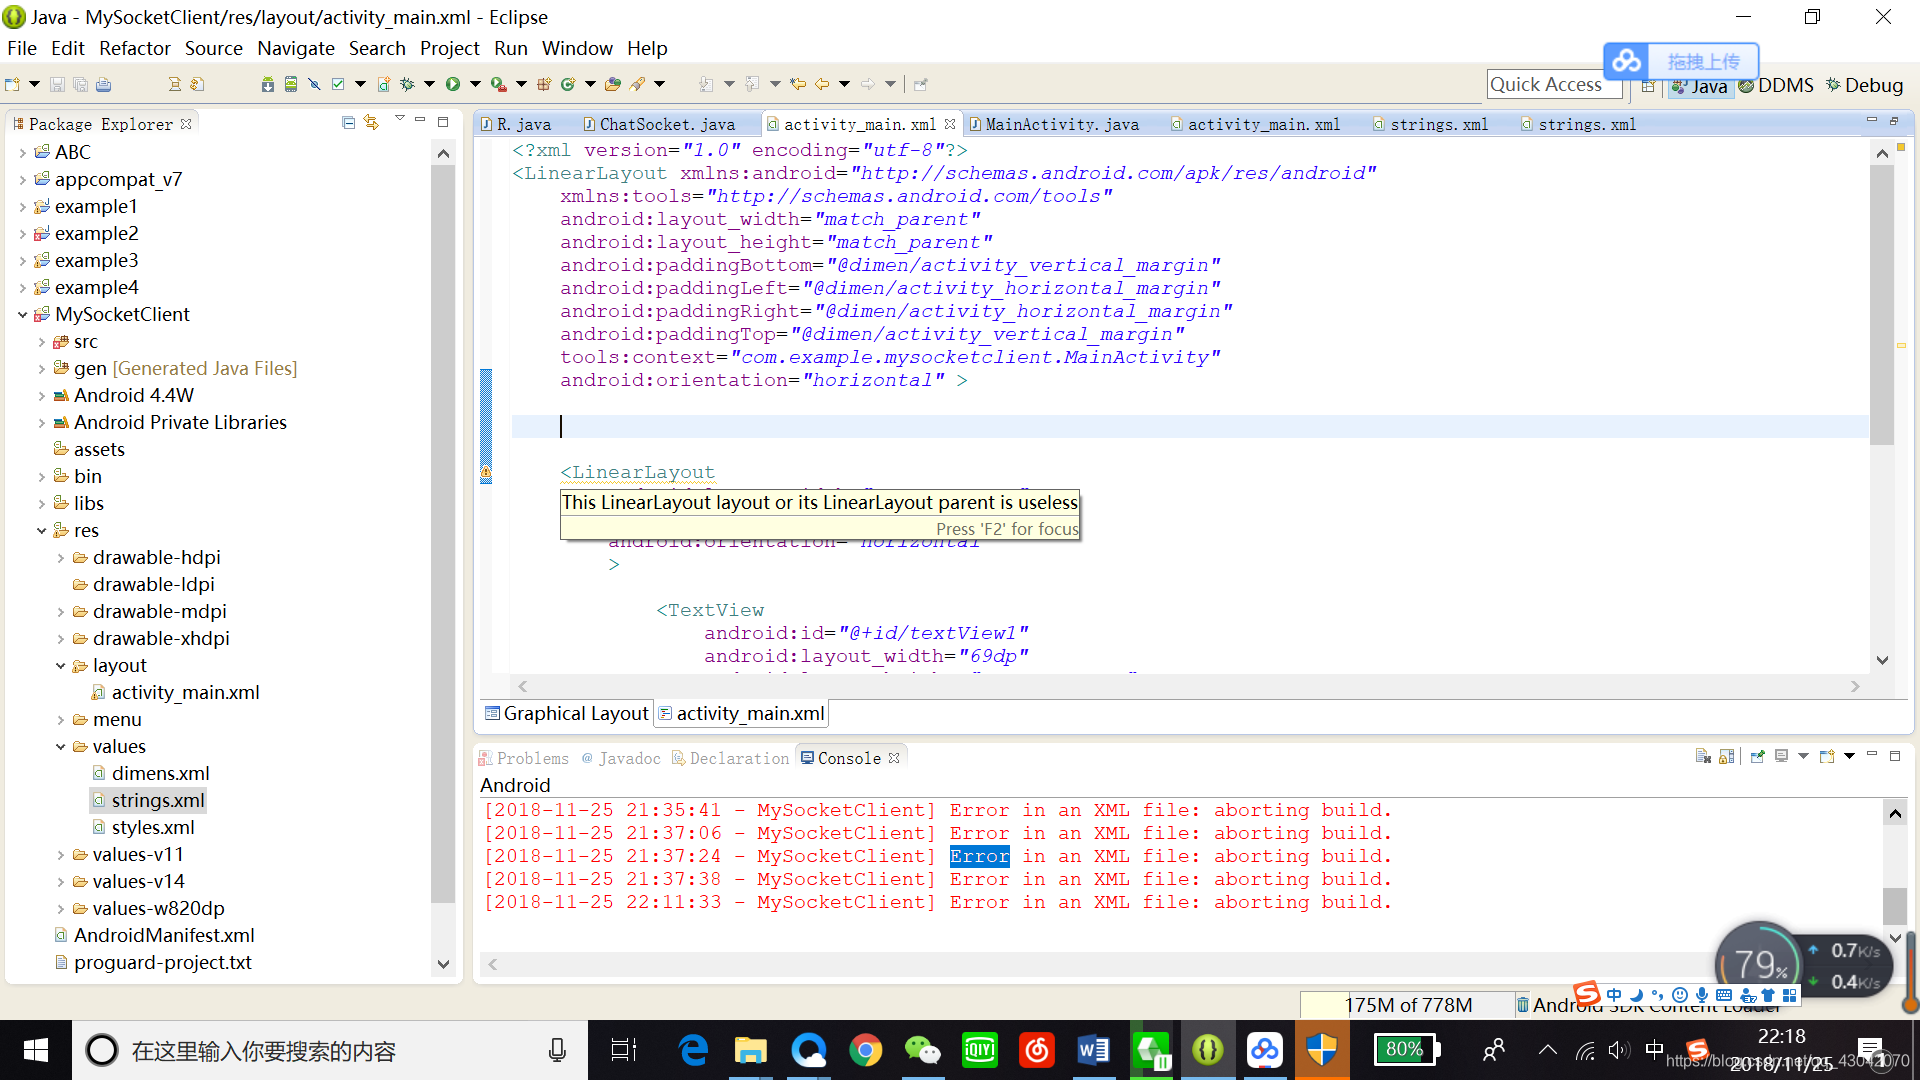
Task: Collapse the values folder
Action: [61, 746]
